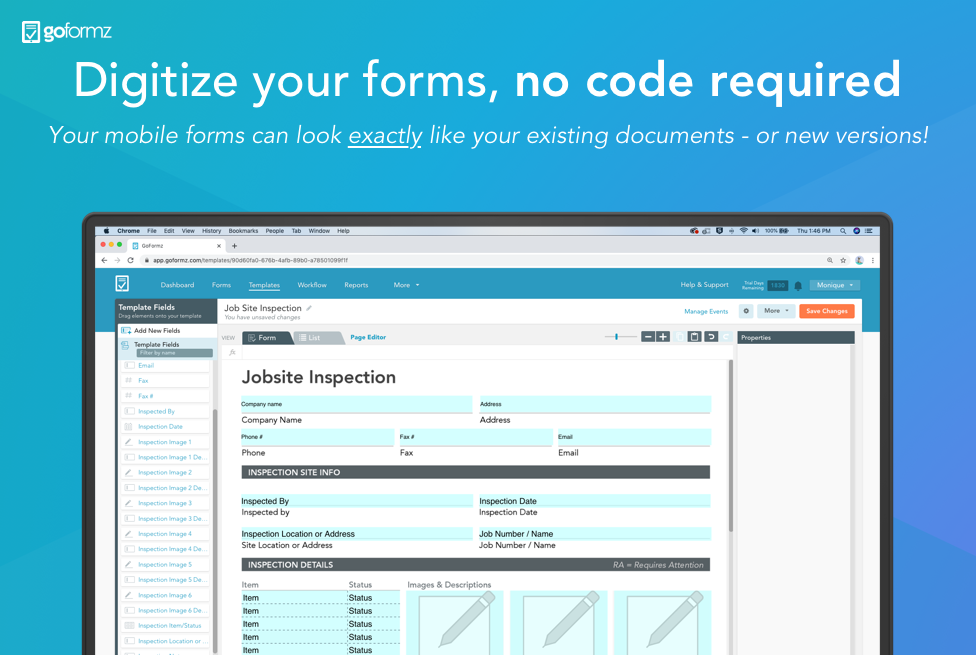This screenshot has width=976, height=655.
Task: Open the Monique user dropdown
Action: [x=834, y=285]
